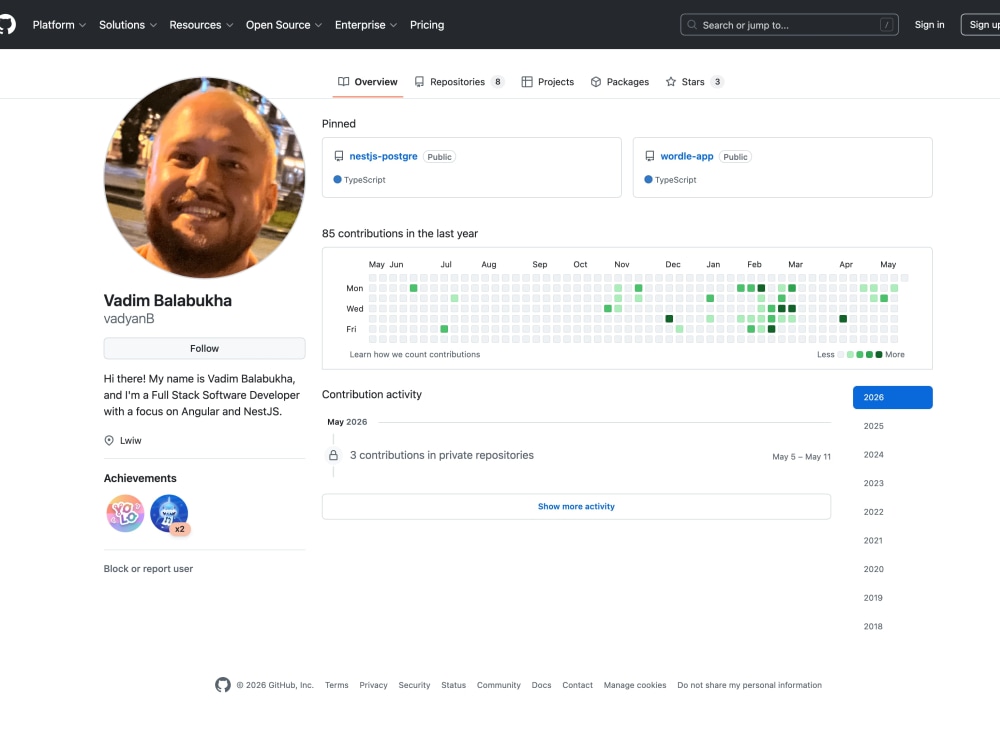This screenshot has height=750, width=1000.
Task: Click the darkest green legend swatch near More
Action: click(x=879, y=355)
